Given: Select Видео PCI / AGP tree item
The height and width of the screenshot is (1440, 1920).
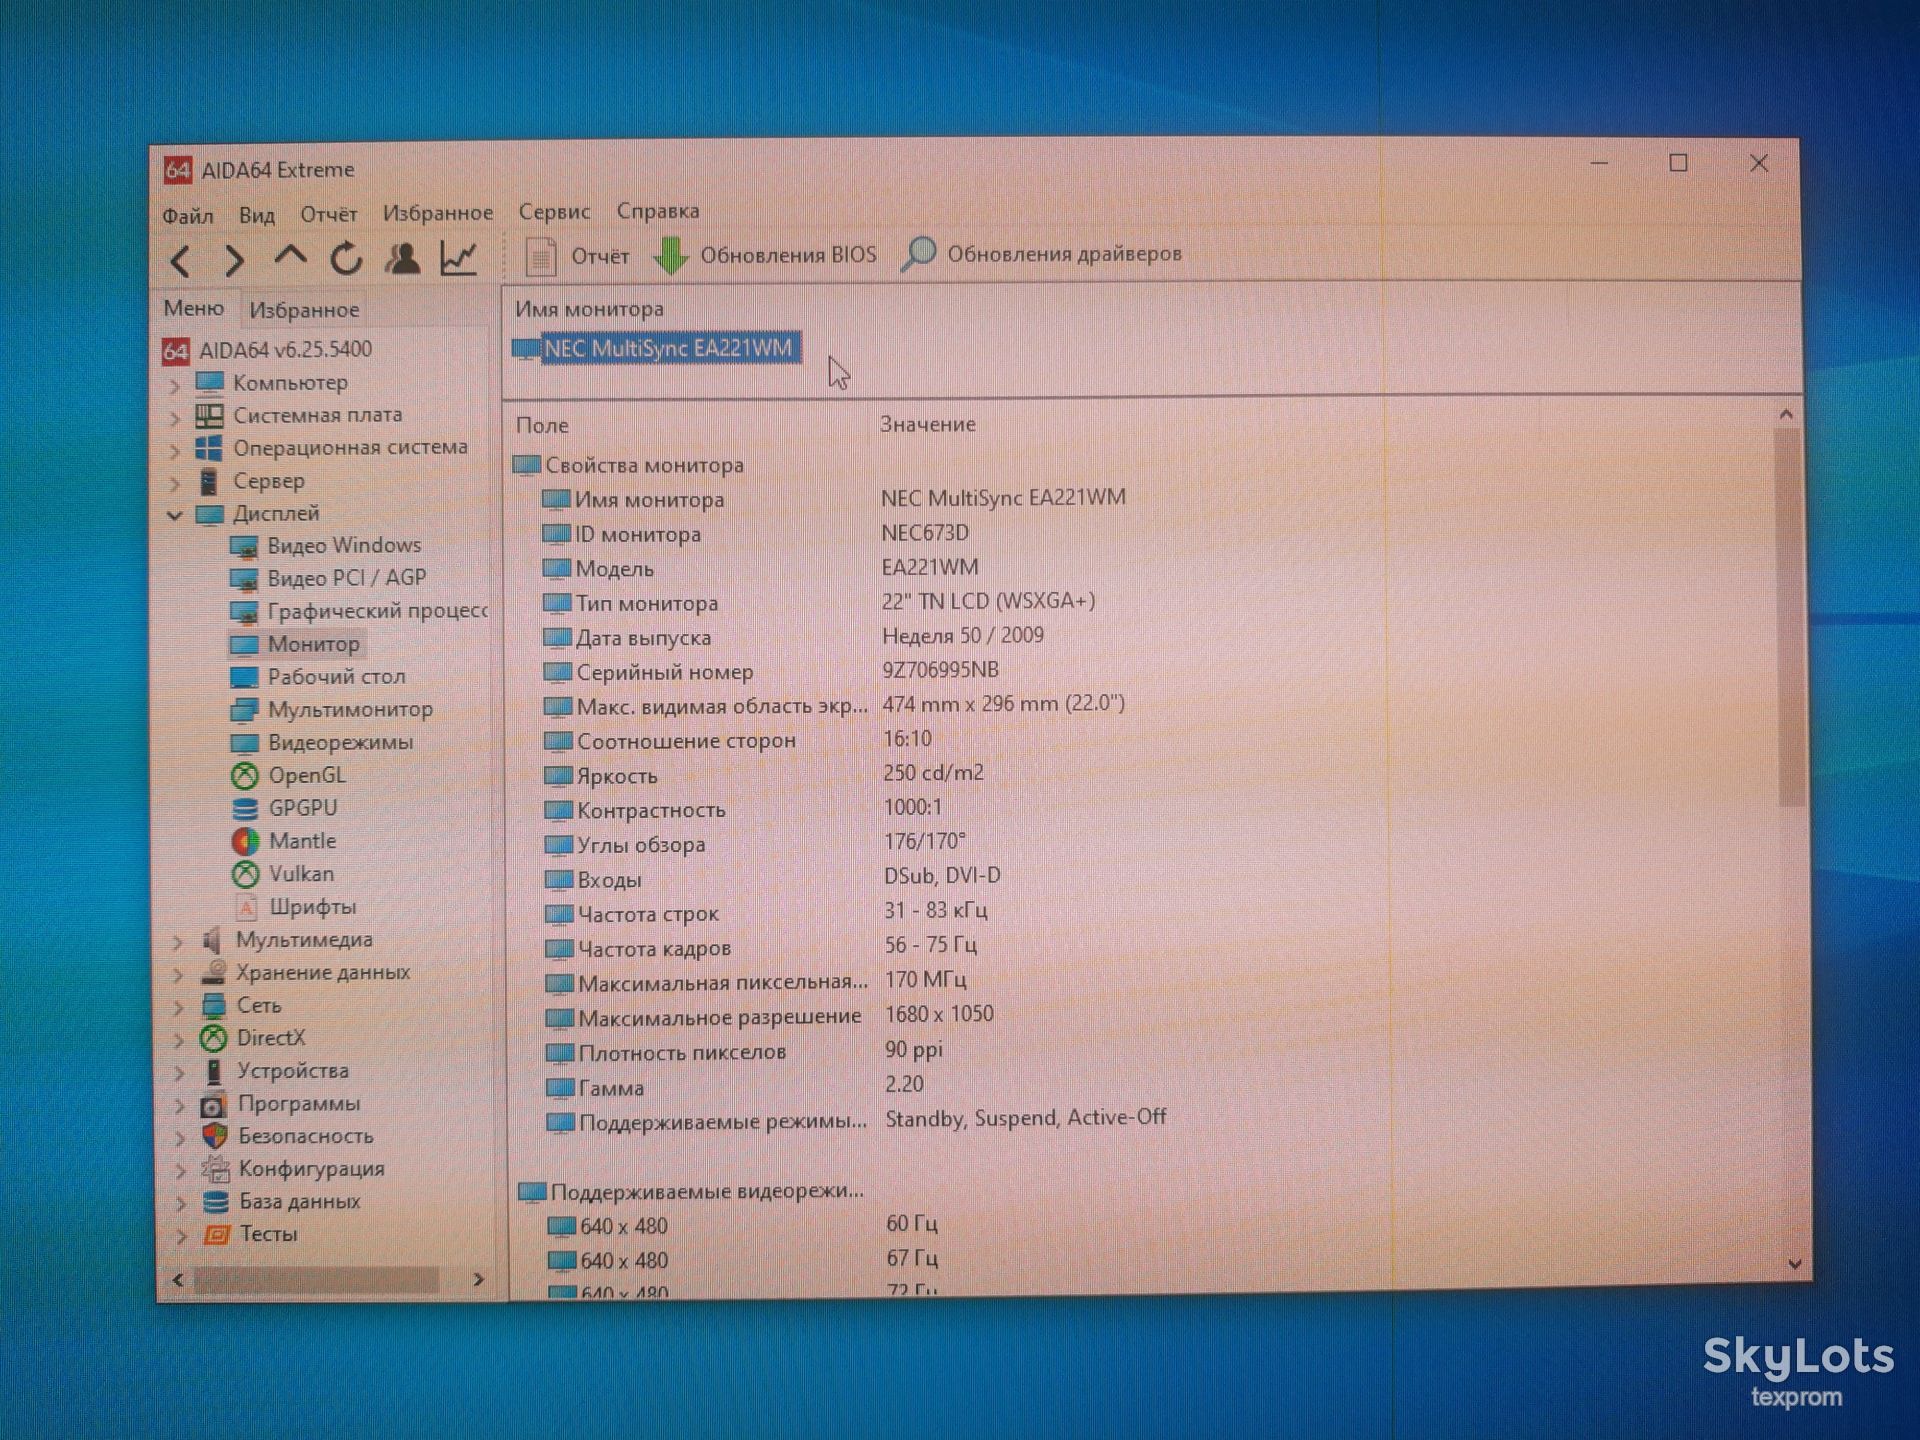Looking at the screenshot, I should (329, 578).
